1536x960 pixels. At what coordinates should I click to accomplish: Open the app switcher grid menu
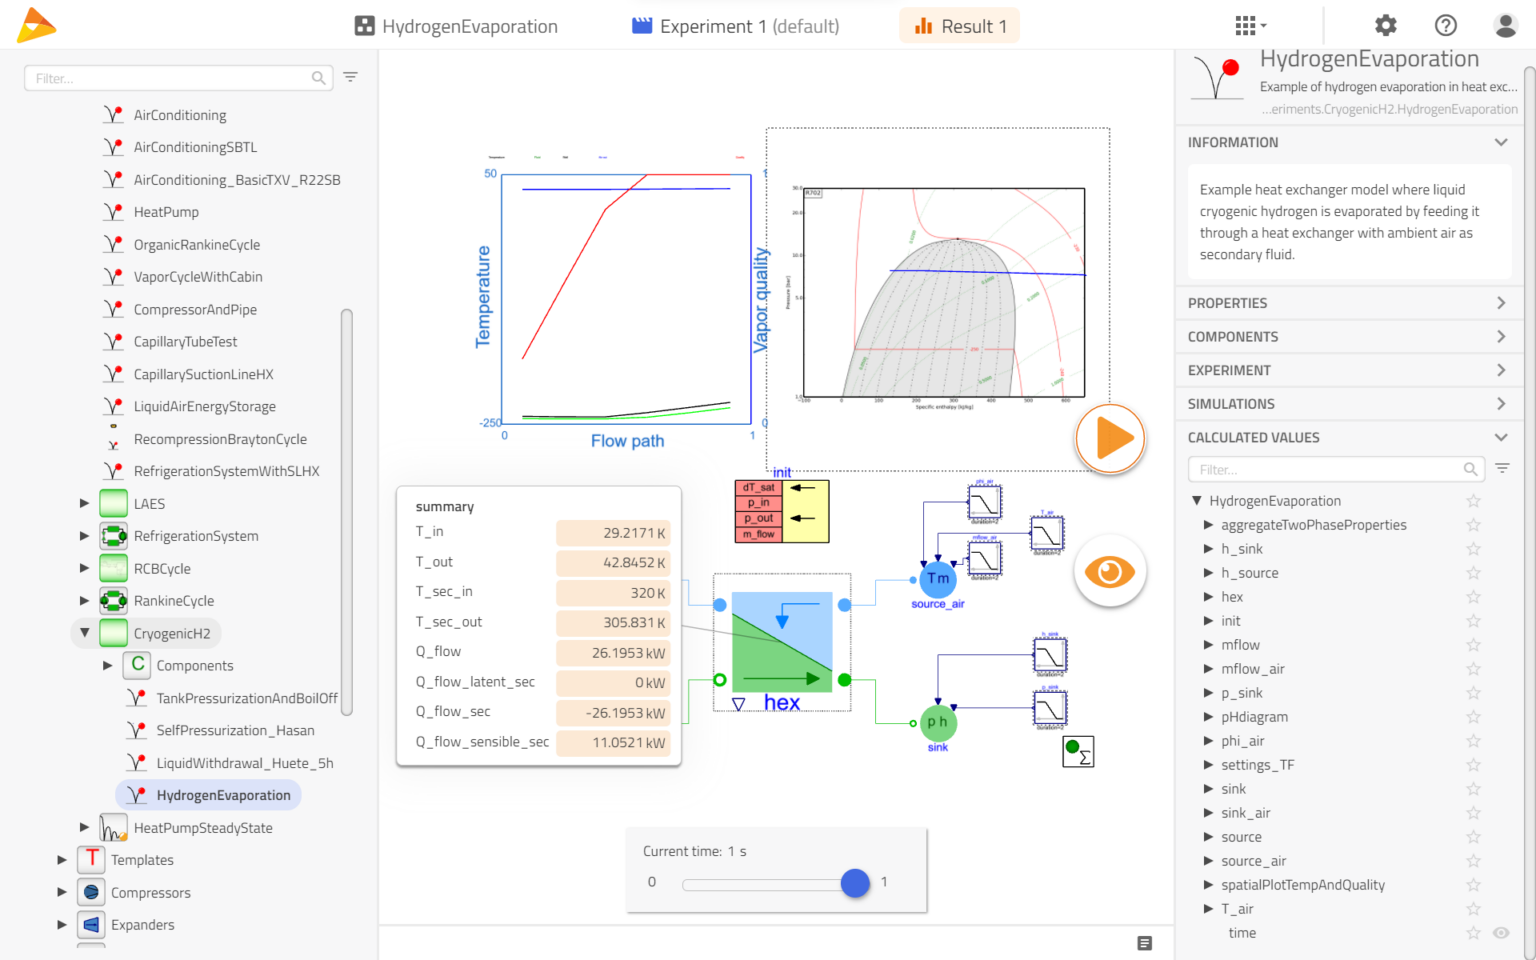[1245, 25]
